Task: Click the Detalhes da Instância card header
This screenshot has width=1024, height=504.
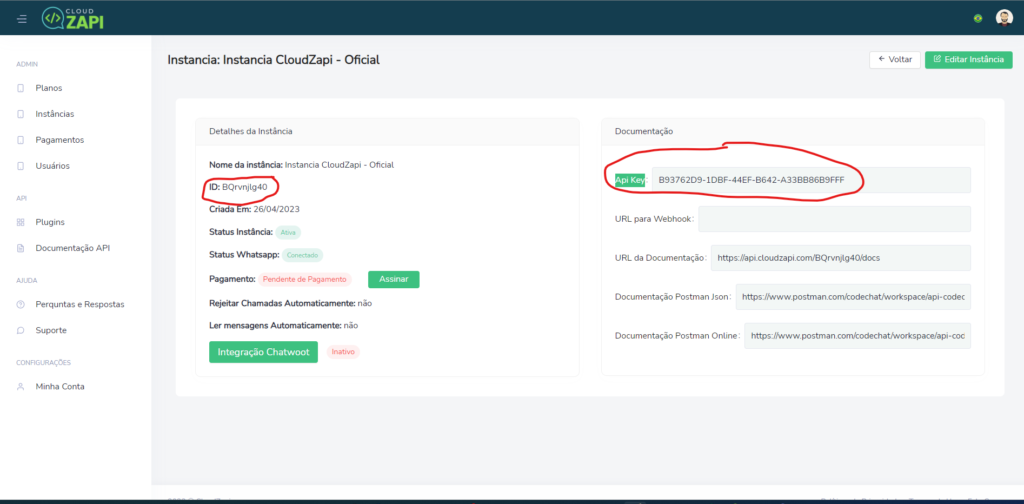Action: point(387,131)
